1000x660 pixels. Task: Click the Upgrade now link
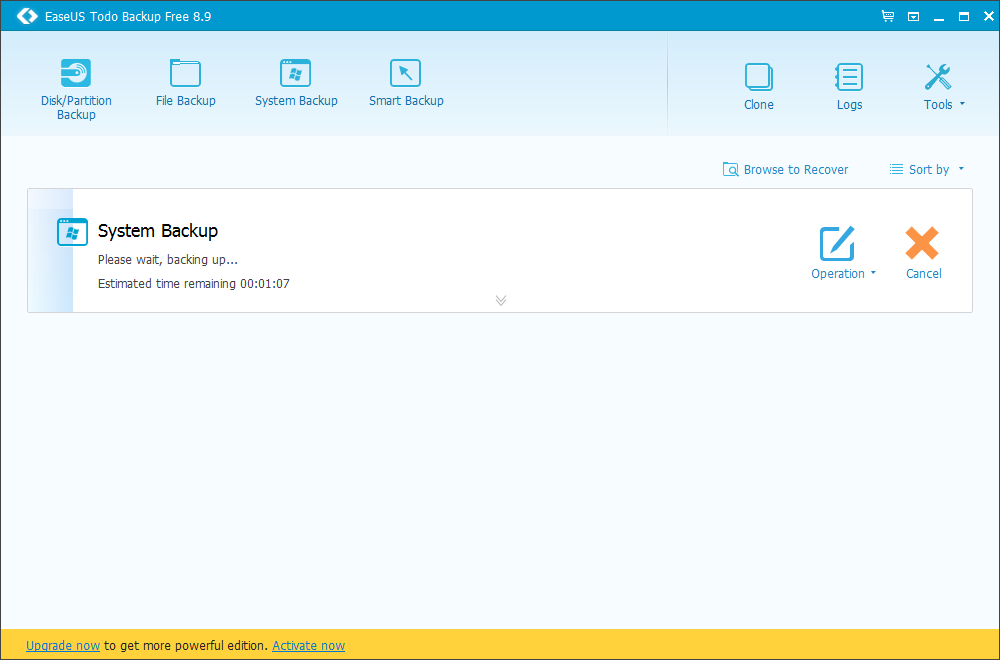point(63,646)
